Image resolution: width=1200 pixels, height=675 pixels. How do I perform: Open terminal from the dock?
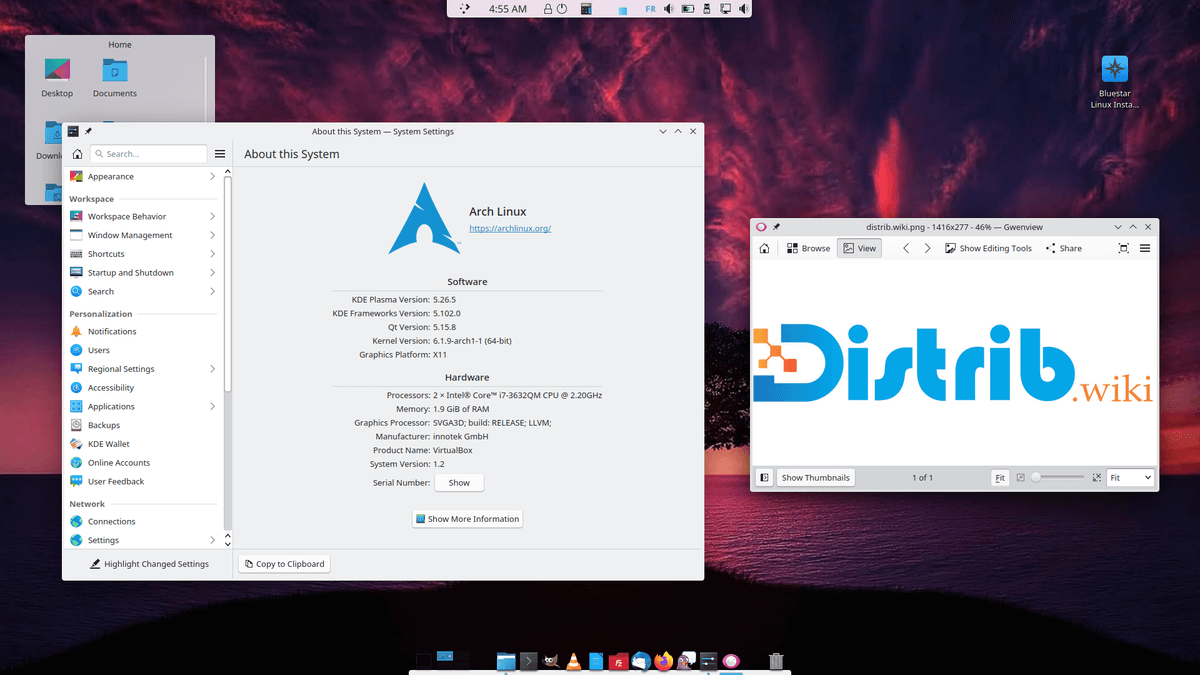tap(528, 661)
